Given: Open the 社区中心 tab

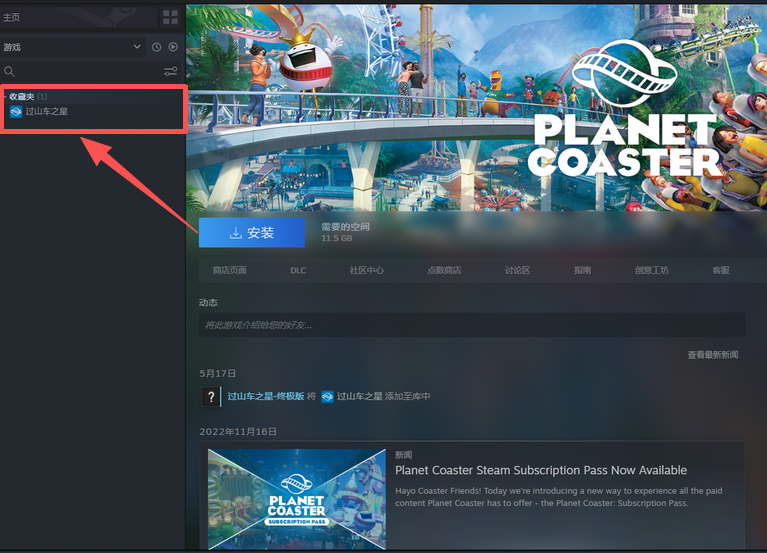Looking at the screenshot, I should coord(366,270).
